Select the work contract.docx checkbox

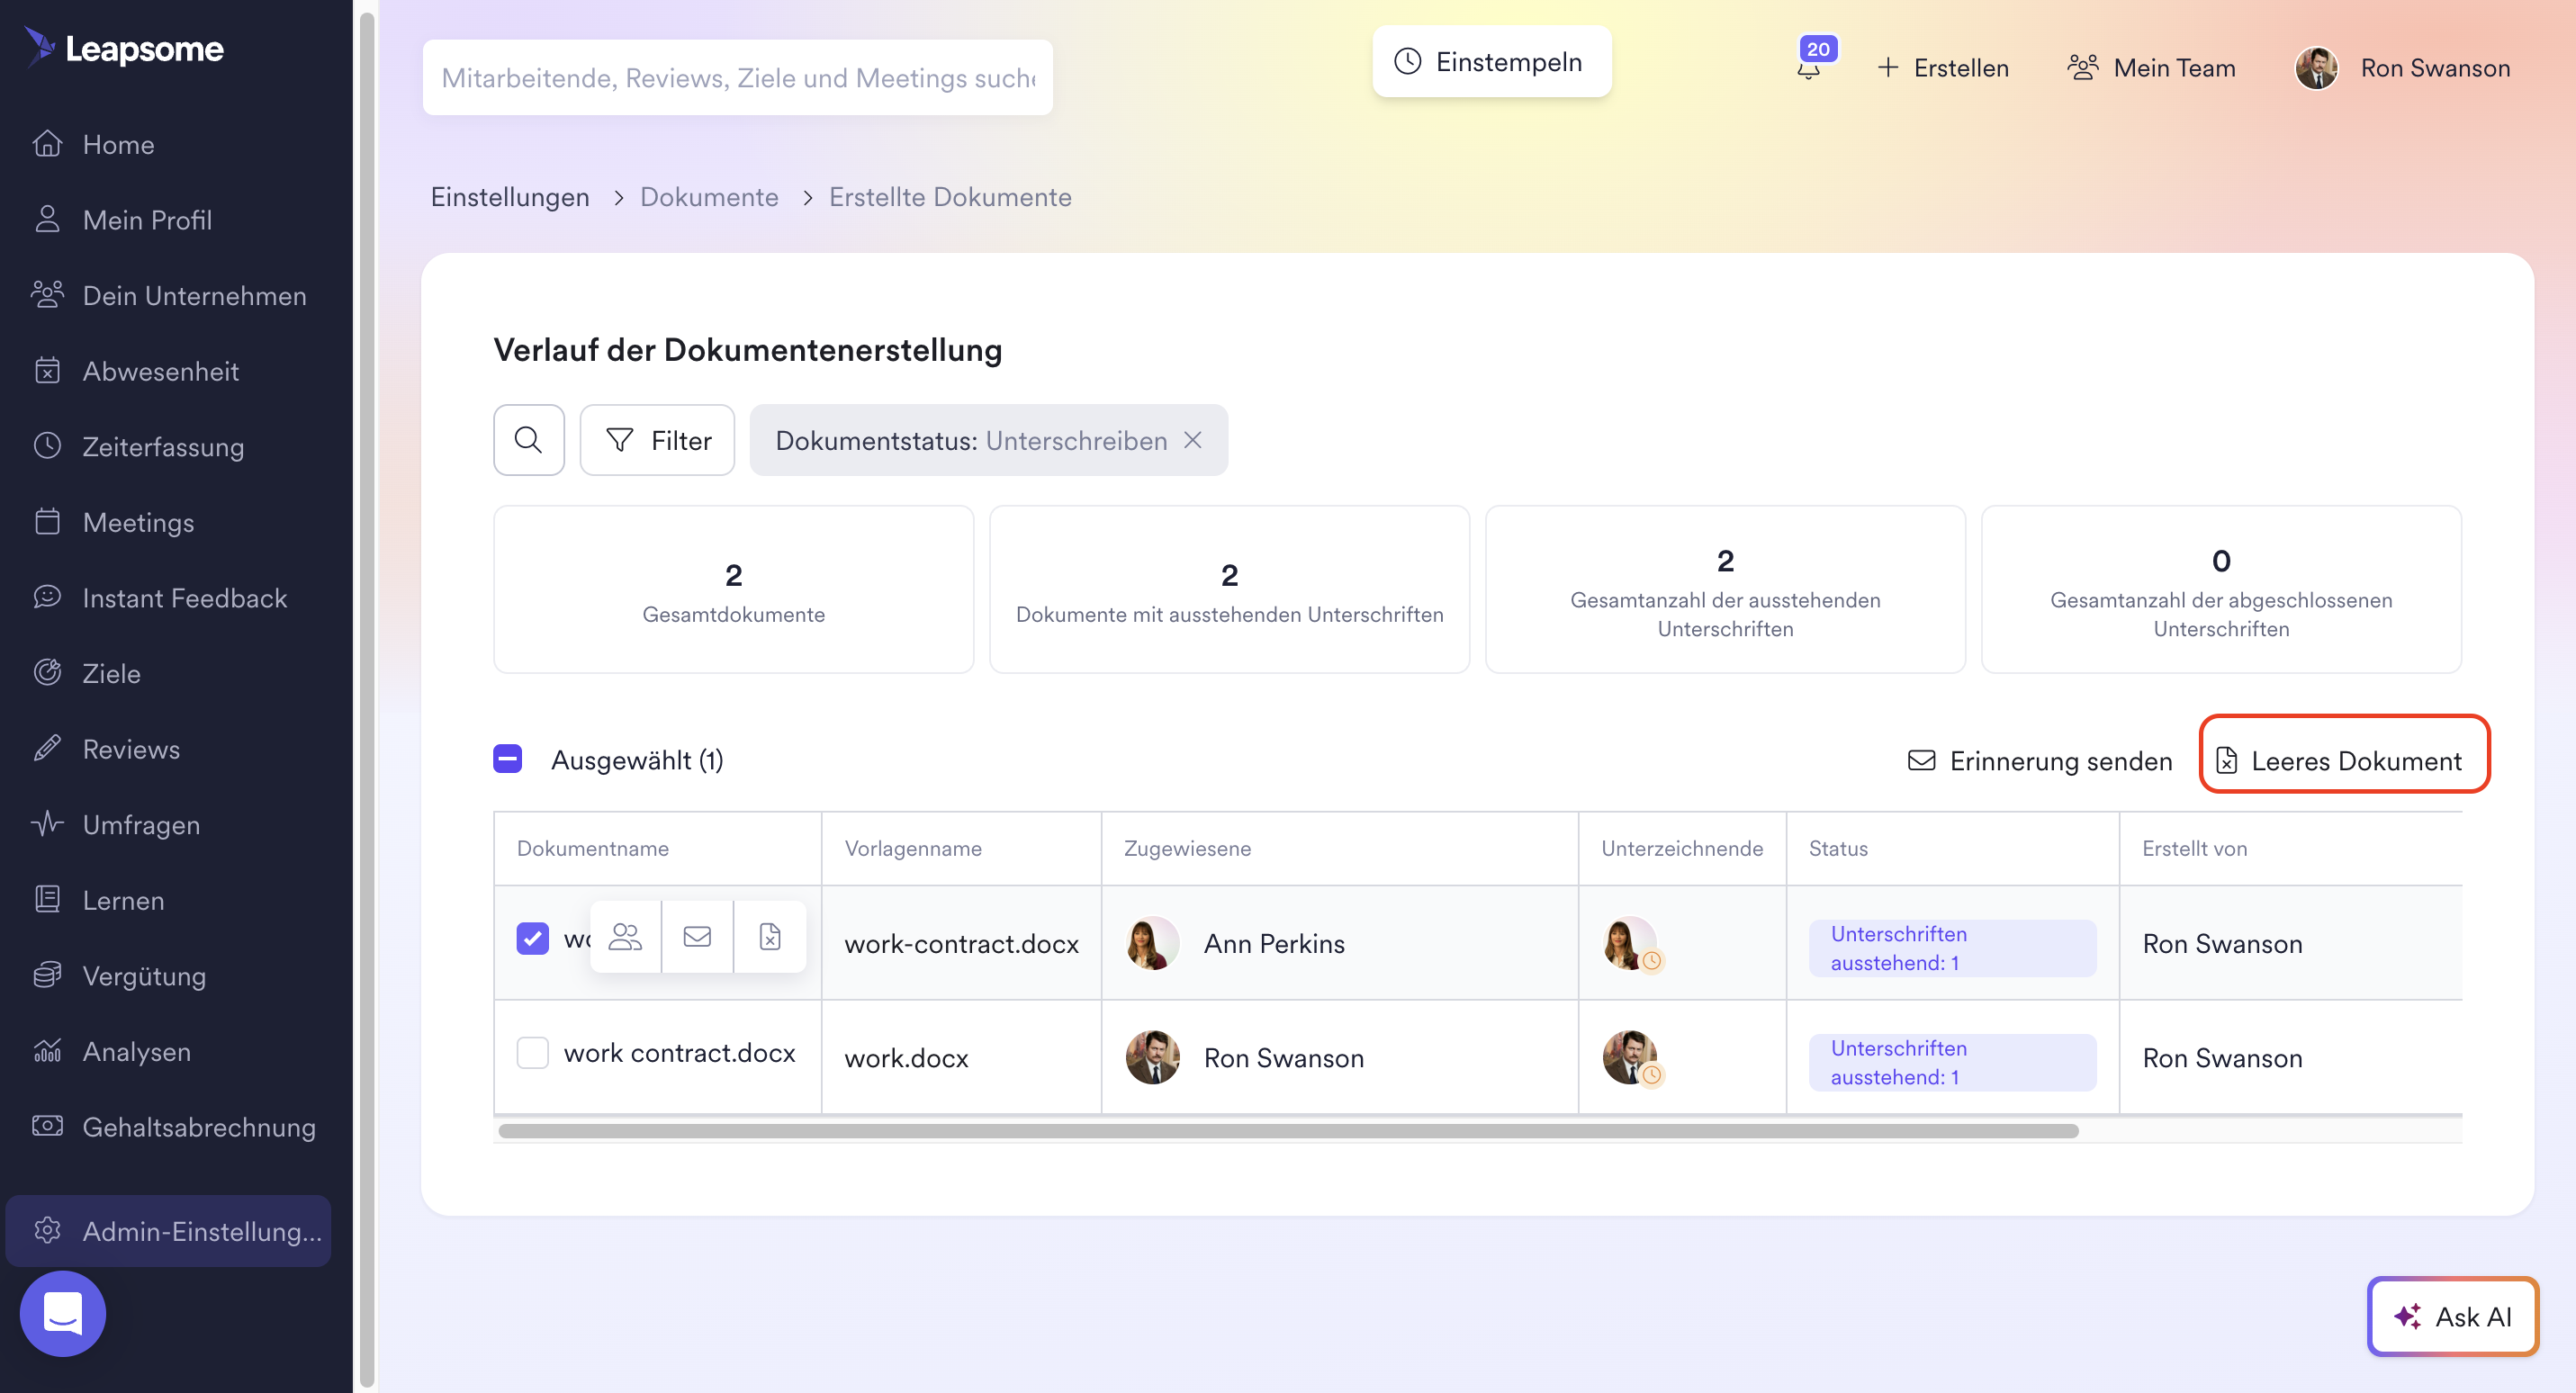[532, 1053]
